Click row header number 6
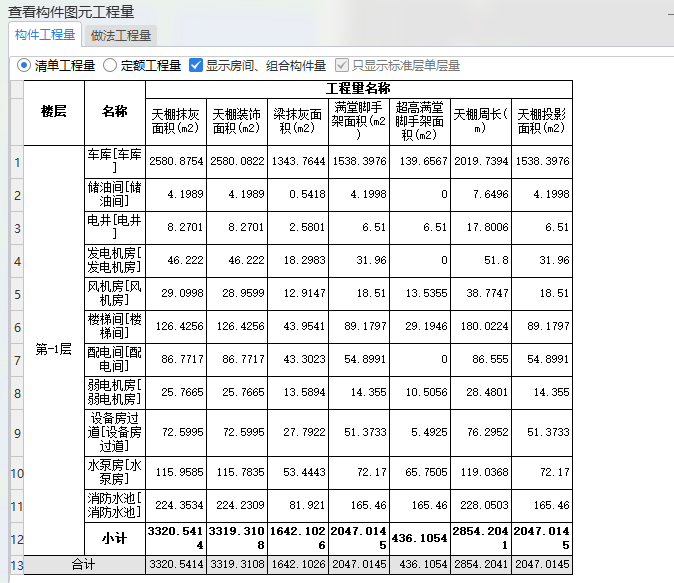The image size is (674, 583). (17, 327)
